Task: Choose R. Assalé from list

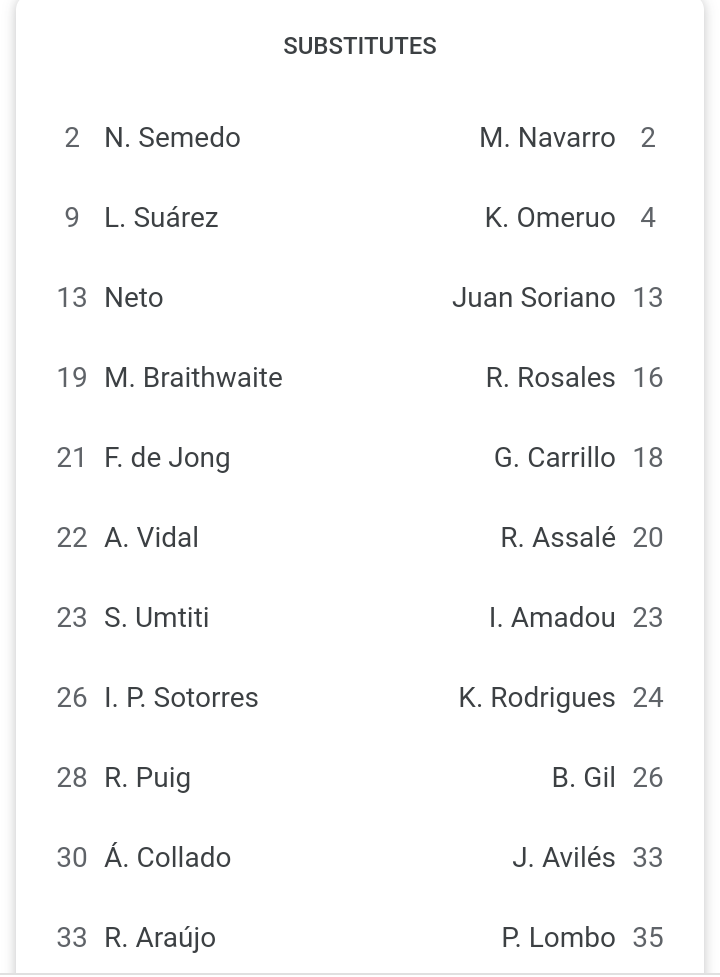Action: tap(558, 537)
